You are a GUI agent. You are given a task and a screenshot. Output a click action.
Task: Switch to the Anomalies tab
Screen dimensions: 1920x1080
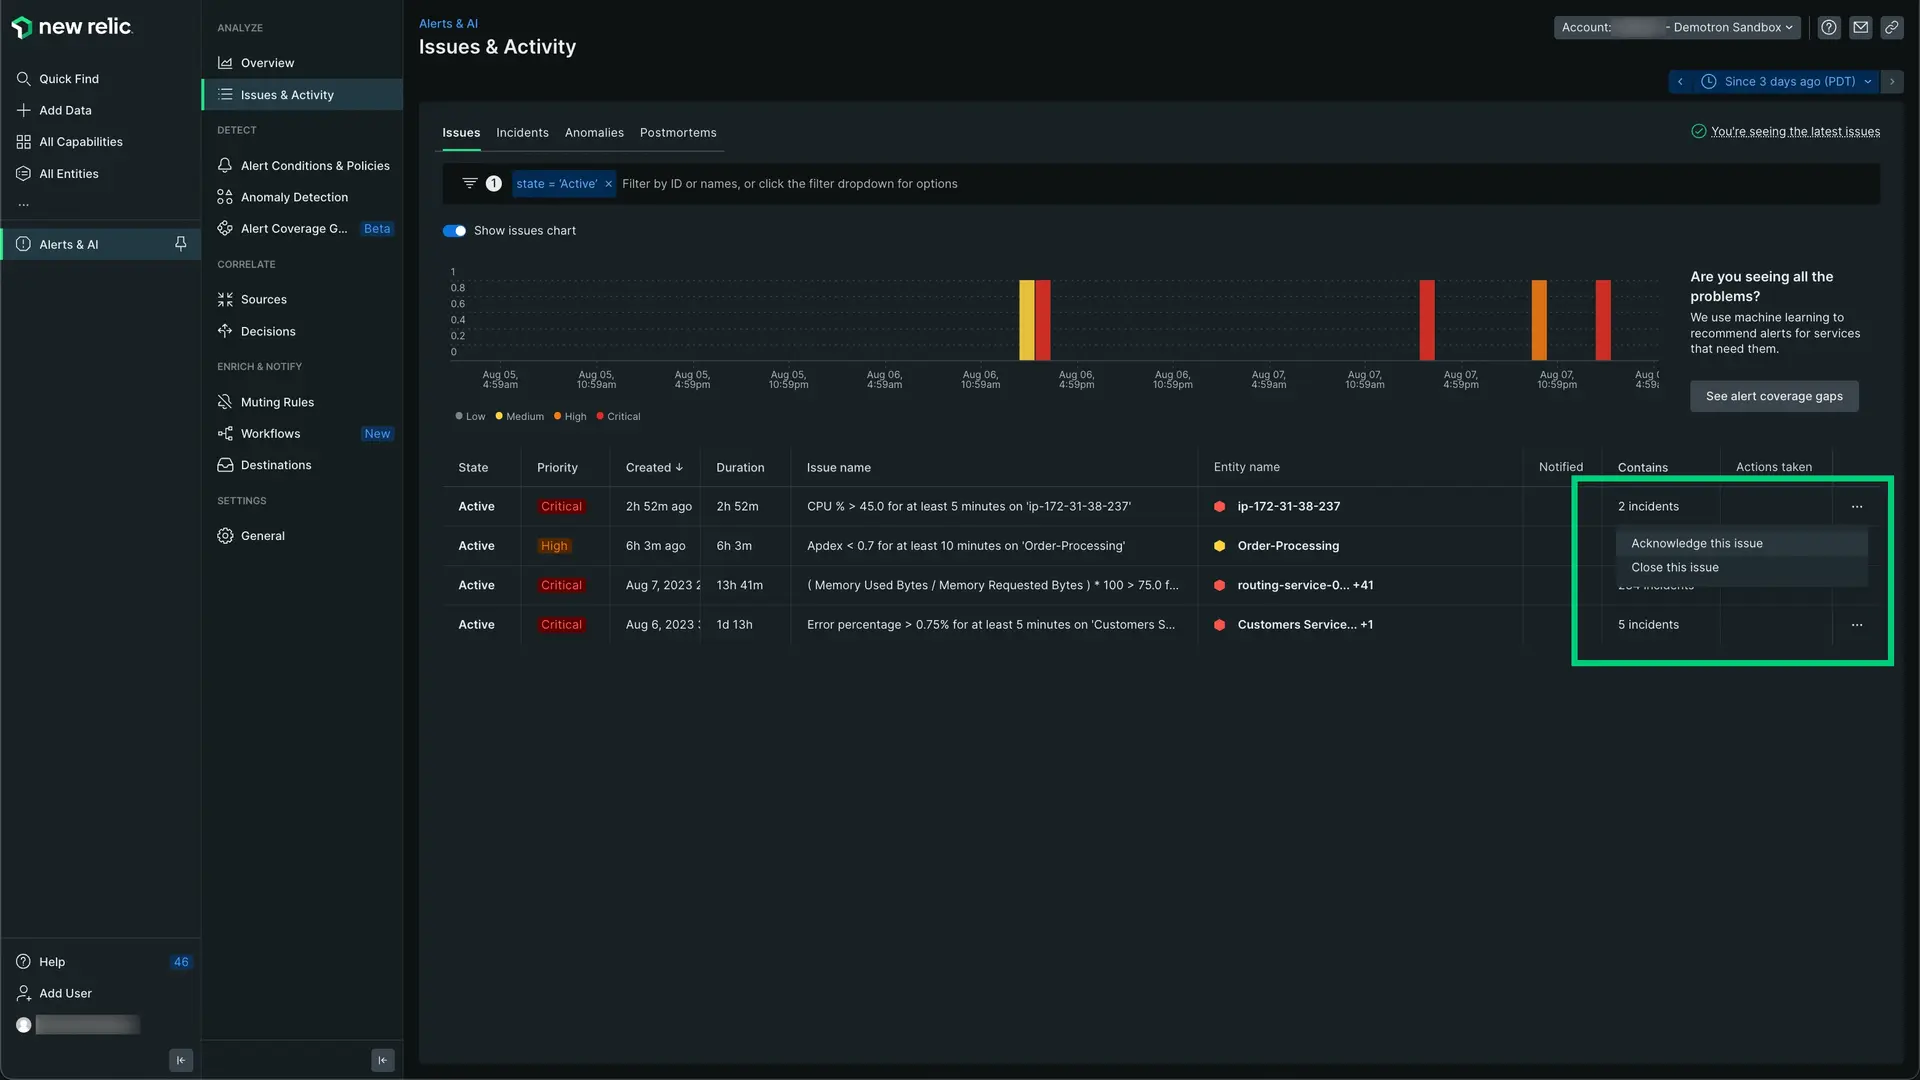click(594, 133)
